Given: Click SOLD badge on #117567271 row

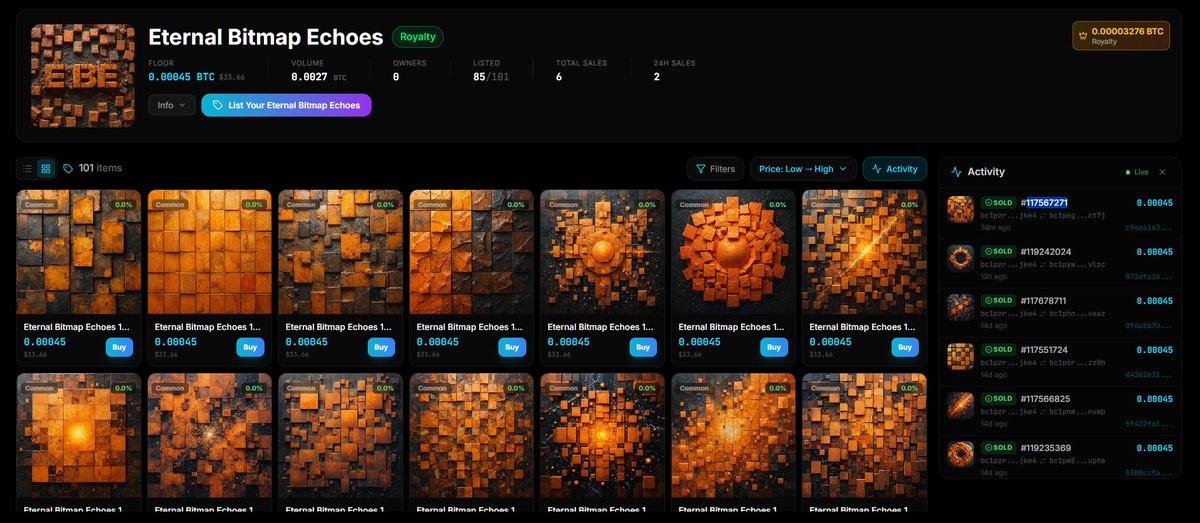Looking at the screenshot, I should [x=999, y=202].
